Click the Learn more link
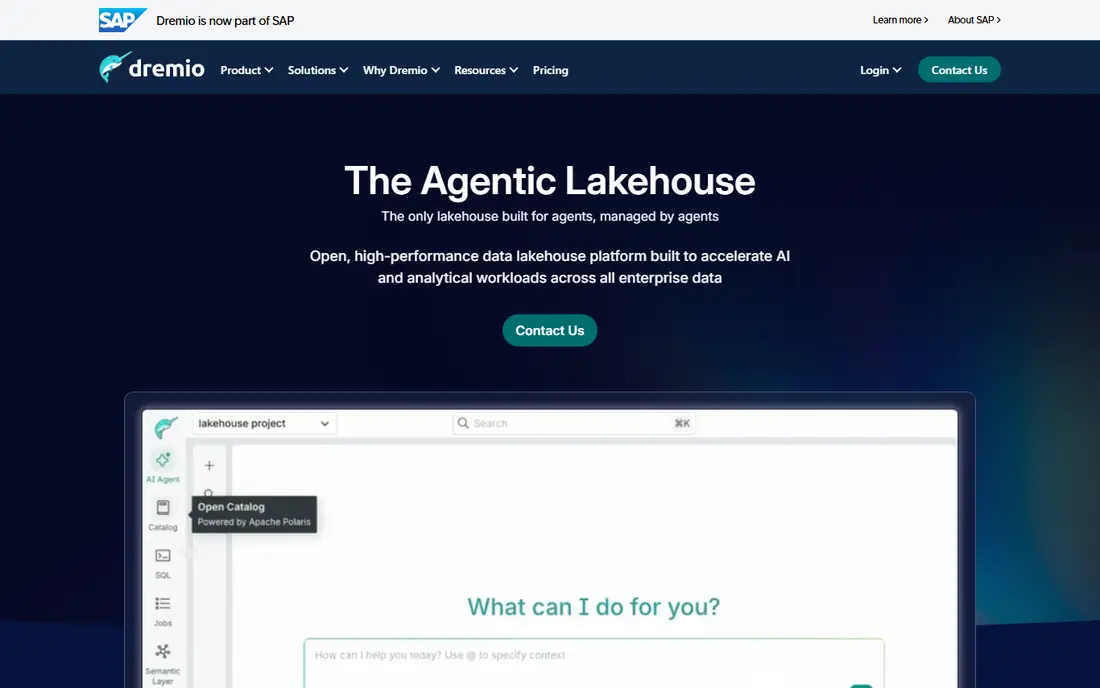1100x688 pixels. click(x=900, y=20)
